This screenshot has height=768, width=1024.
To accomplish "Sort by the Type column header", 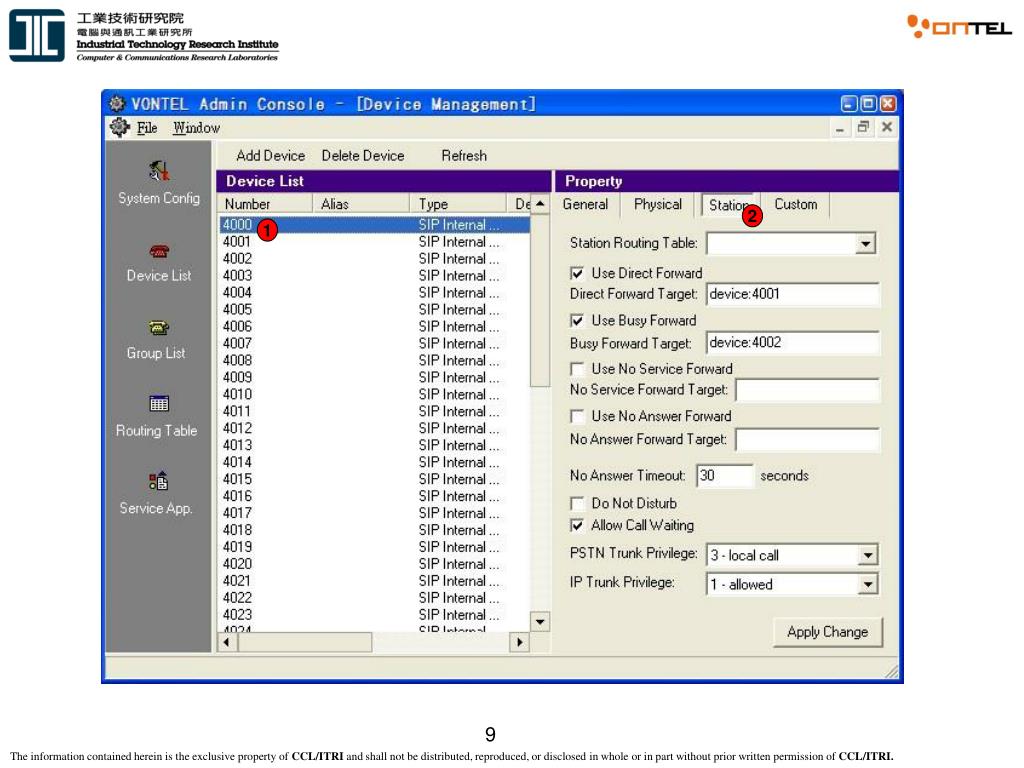I will [458, 204].
